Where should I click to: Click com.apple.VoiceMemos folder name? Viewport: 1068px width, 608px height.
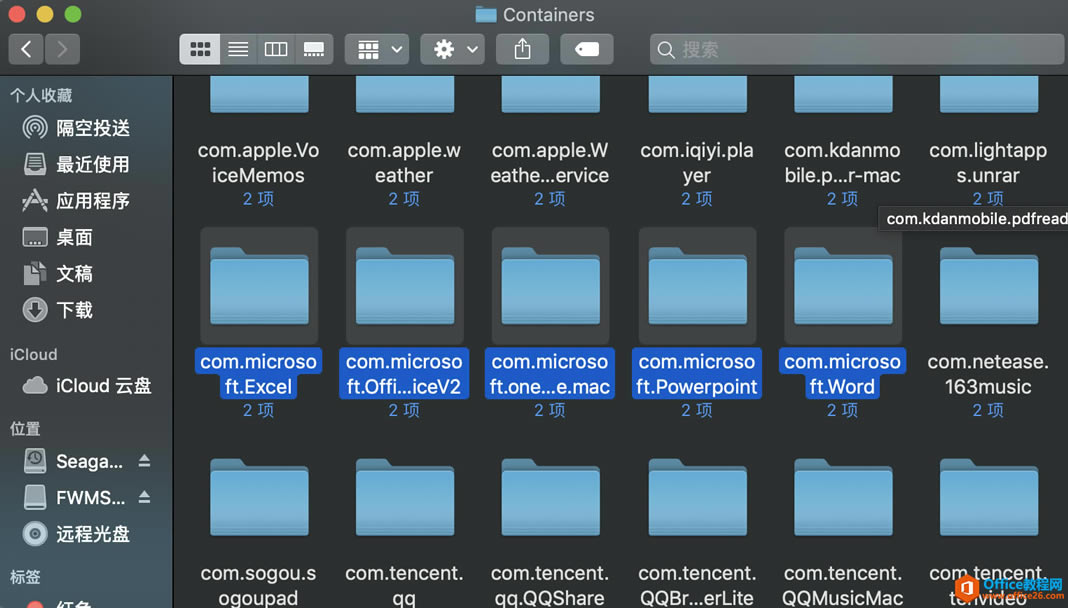coord(258,163)
